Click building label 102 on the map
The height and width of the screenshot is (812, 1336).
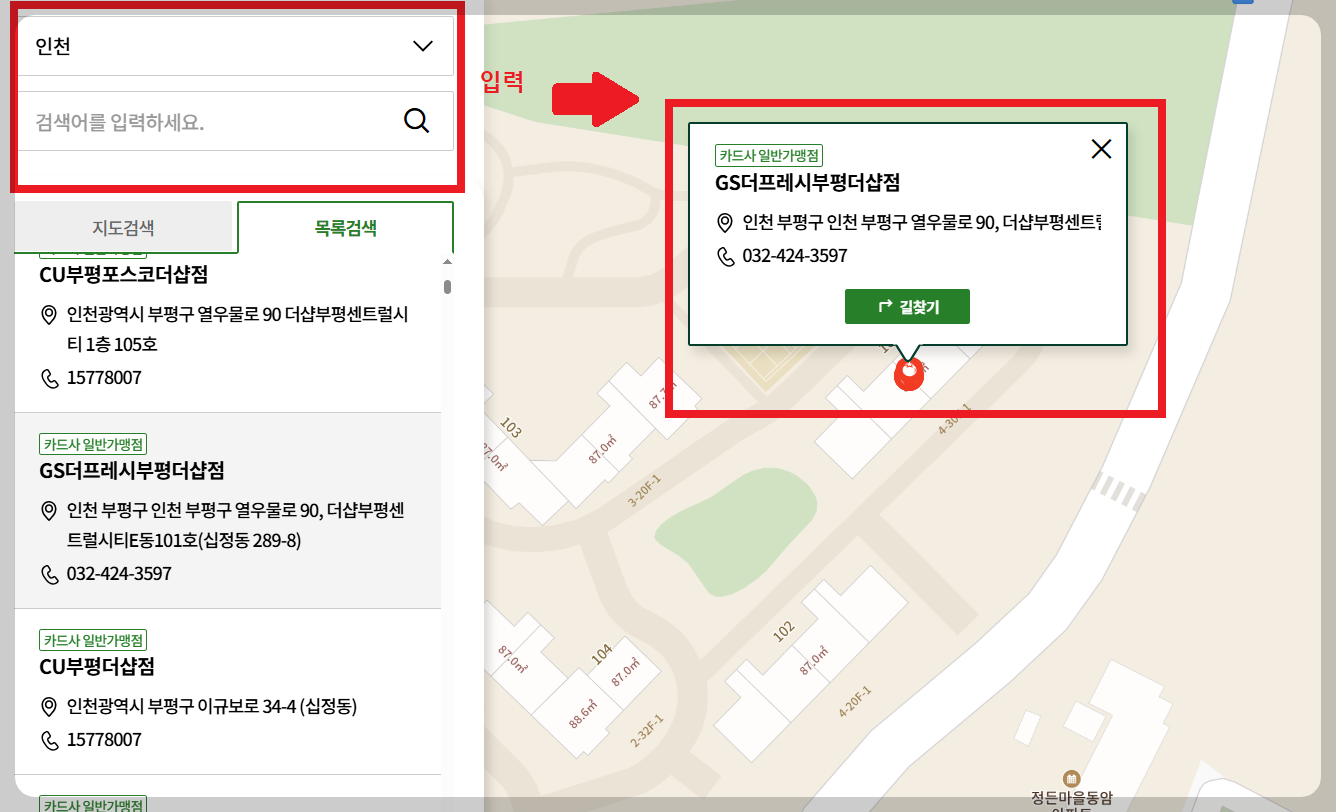point(783,630)
